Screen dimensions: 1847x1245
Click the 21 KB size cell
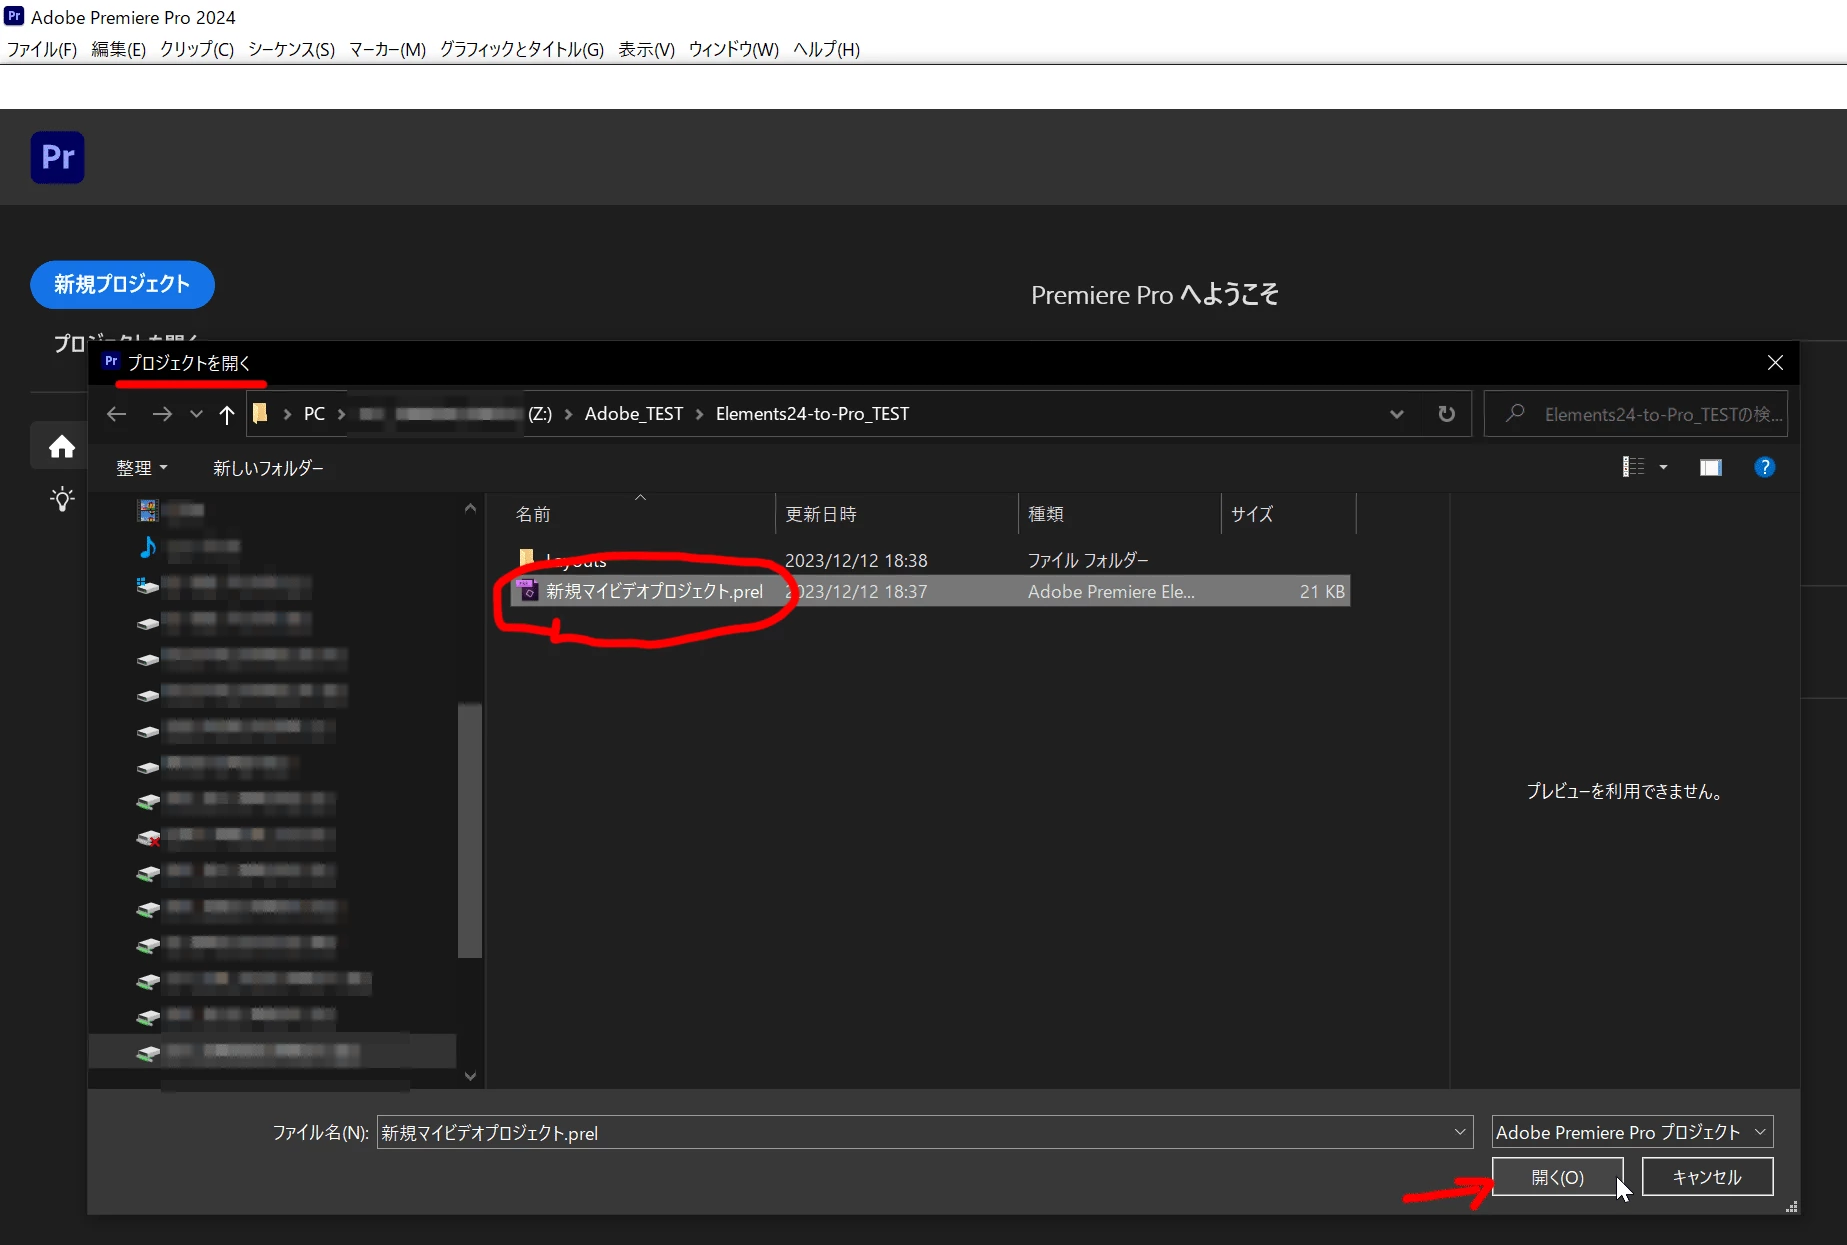click(x=1322, y=591)
